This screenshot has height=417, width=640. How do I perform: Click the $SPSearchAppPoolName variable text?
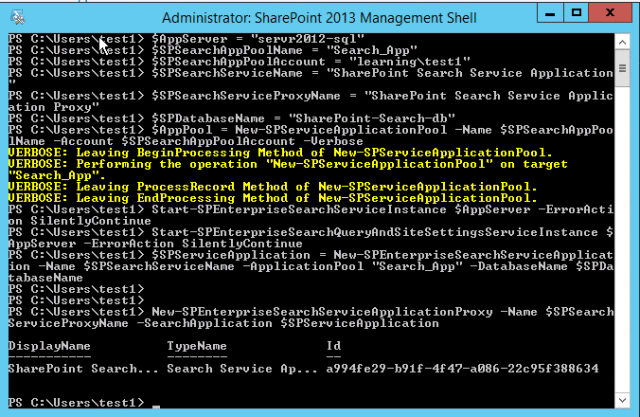click(227, 51)
